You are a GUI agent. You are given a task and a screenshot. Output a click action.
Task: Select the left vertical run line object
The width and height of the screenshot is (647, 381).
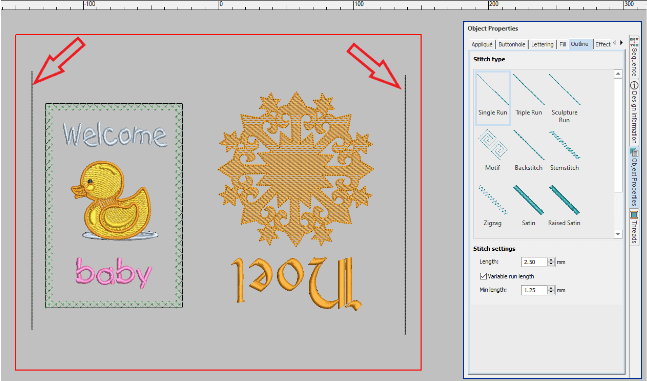(x=32, y=200)
